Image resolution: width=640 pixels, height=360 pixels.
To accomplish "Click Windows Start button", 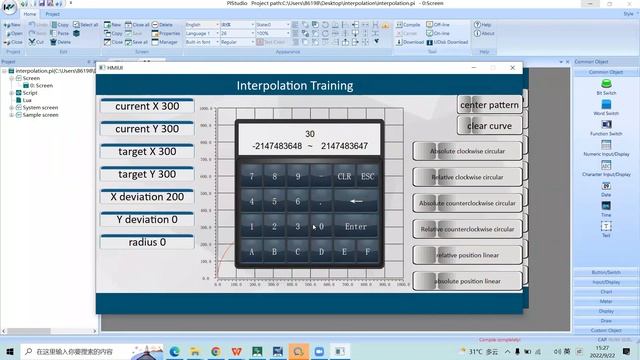I will tap(10, 351).
